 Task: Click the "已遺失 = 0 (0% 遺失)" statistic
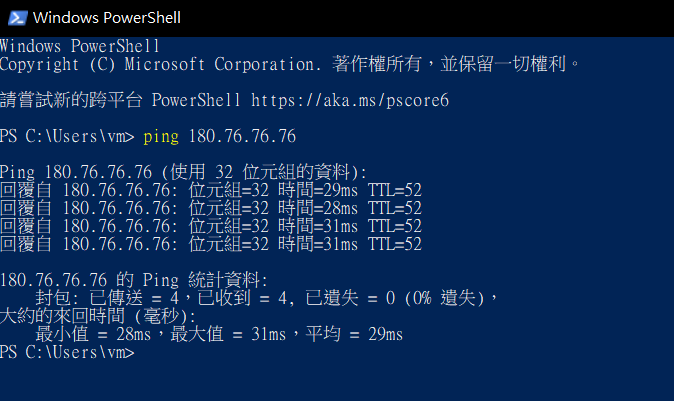[x=400, y=298]
